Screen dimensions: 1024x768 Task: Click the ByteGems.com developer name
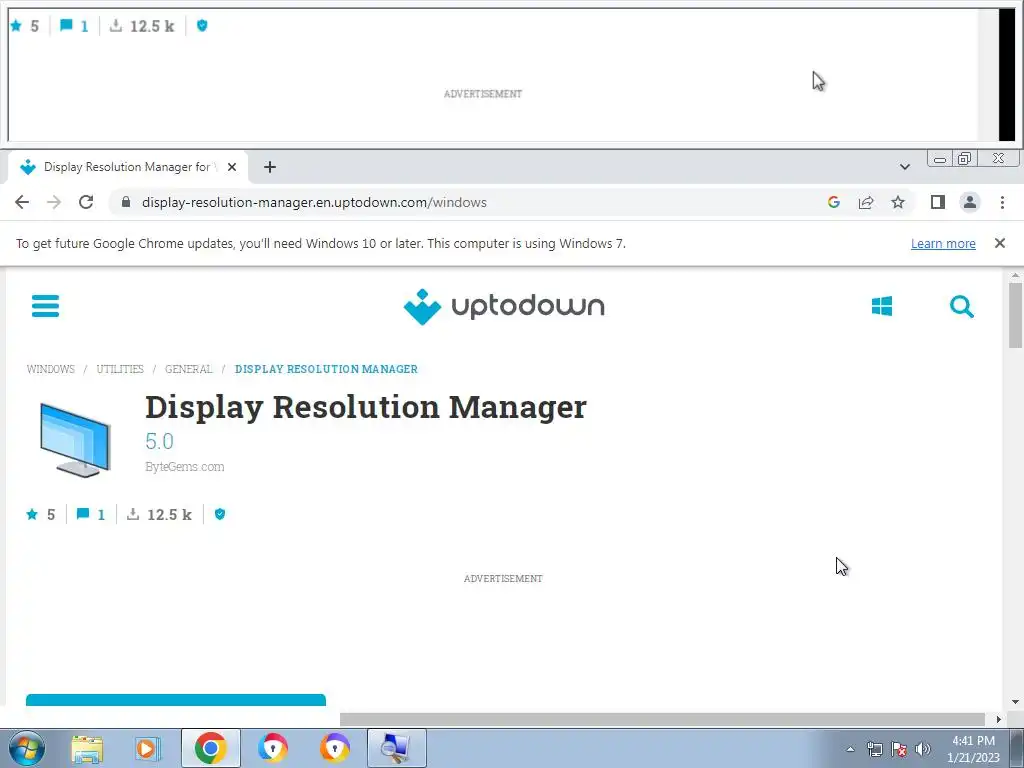185,467
